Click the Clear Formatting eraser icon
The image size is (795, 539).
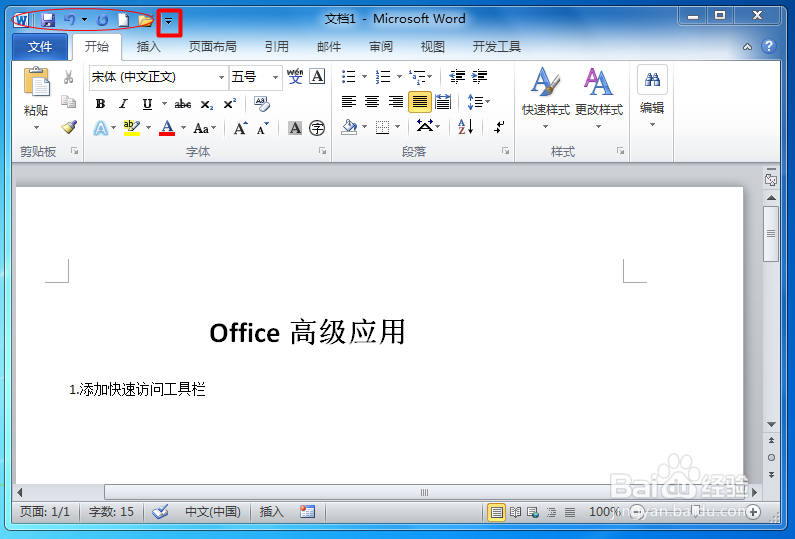tap(262, 104)
